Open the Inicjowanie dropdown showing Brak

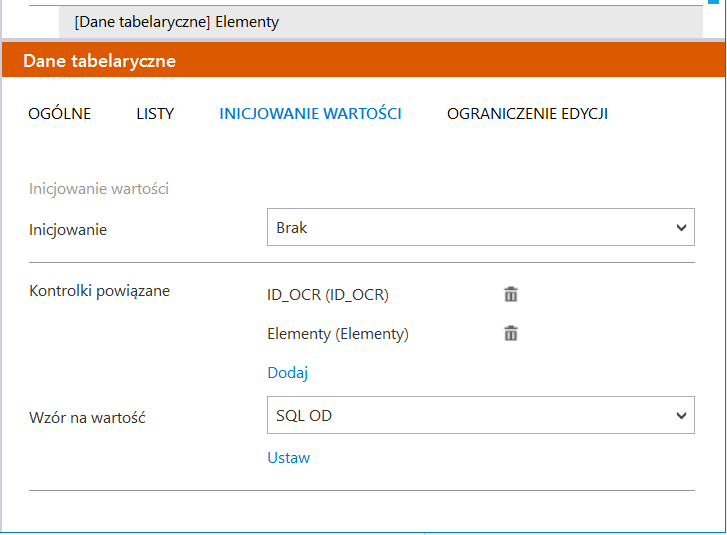[480, 228]
